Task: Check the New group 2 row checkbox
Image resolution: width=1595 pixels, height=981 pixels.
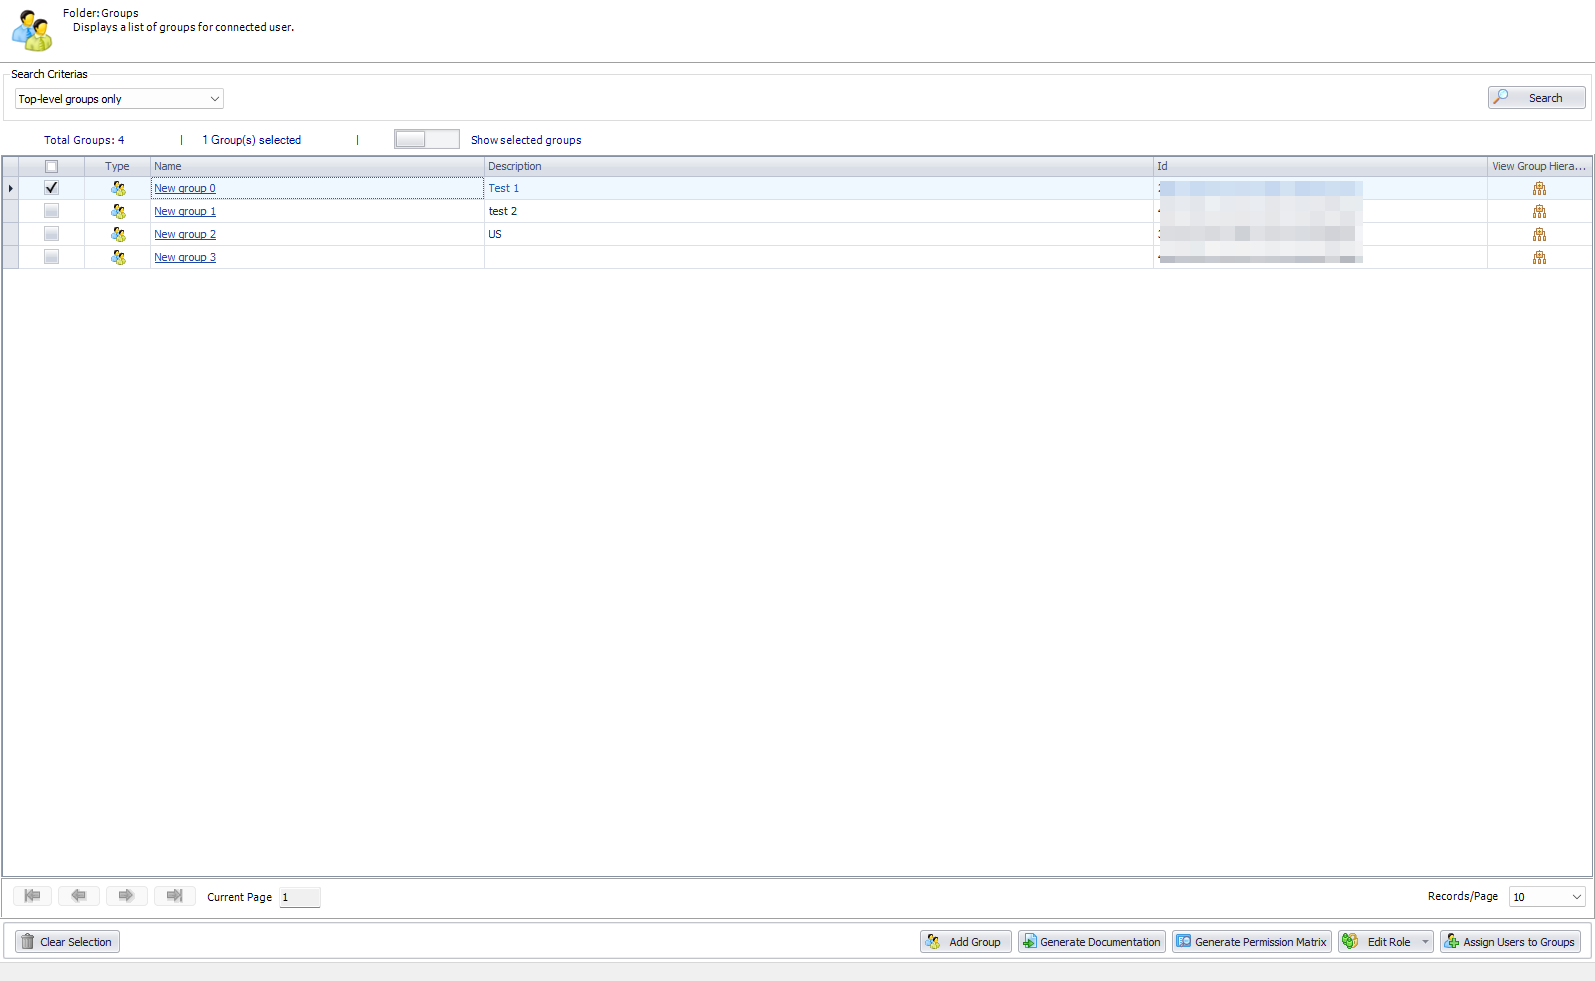Action: [51, 234]
